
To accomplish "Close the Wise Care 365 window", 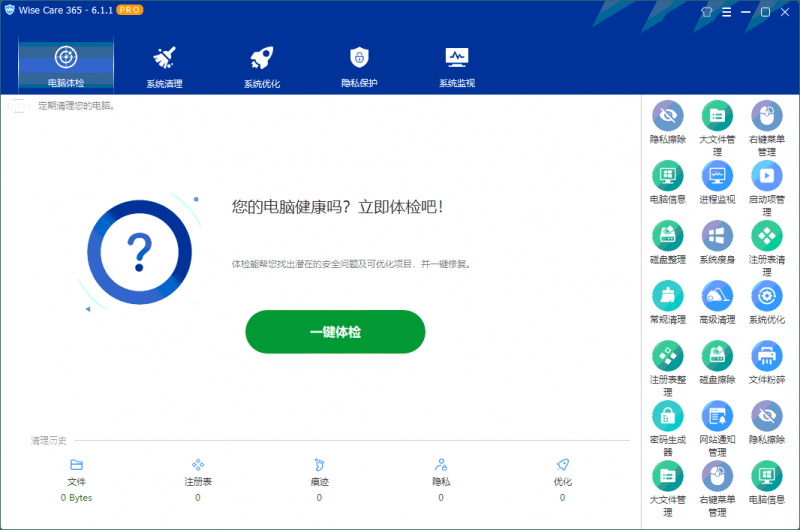I will click(x=785, y=12).
